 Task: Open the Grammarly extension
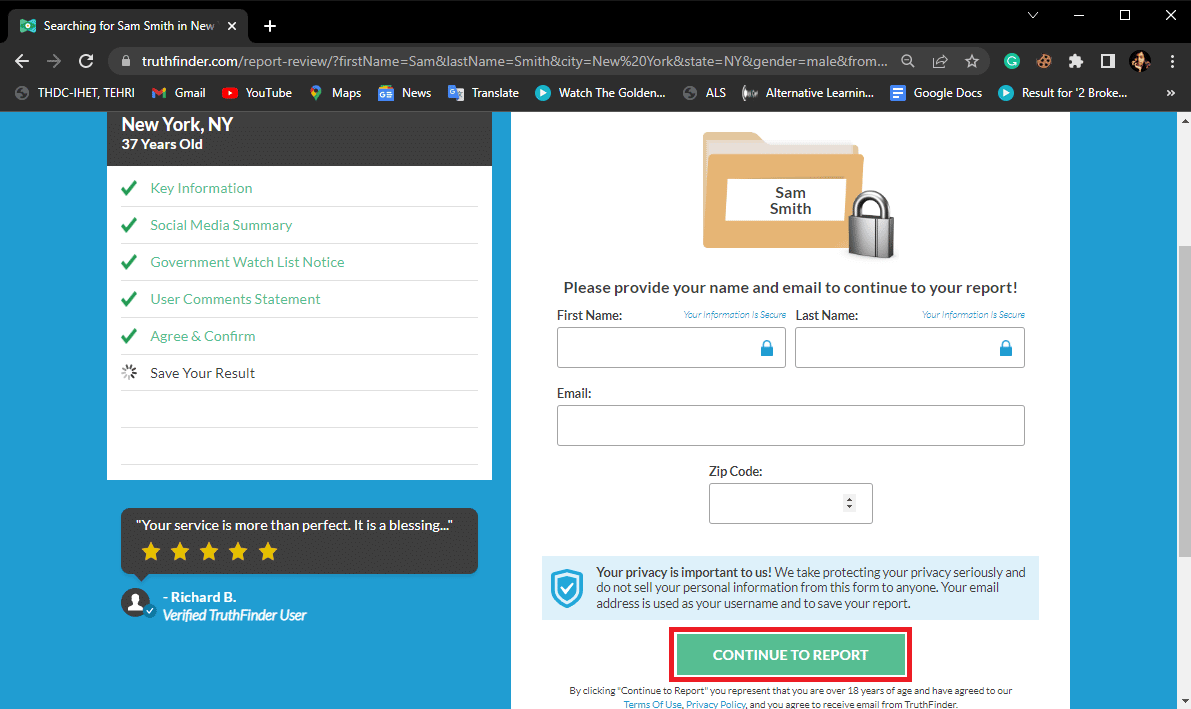pos(1012,61)
